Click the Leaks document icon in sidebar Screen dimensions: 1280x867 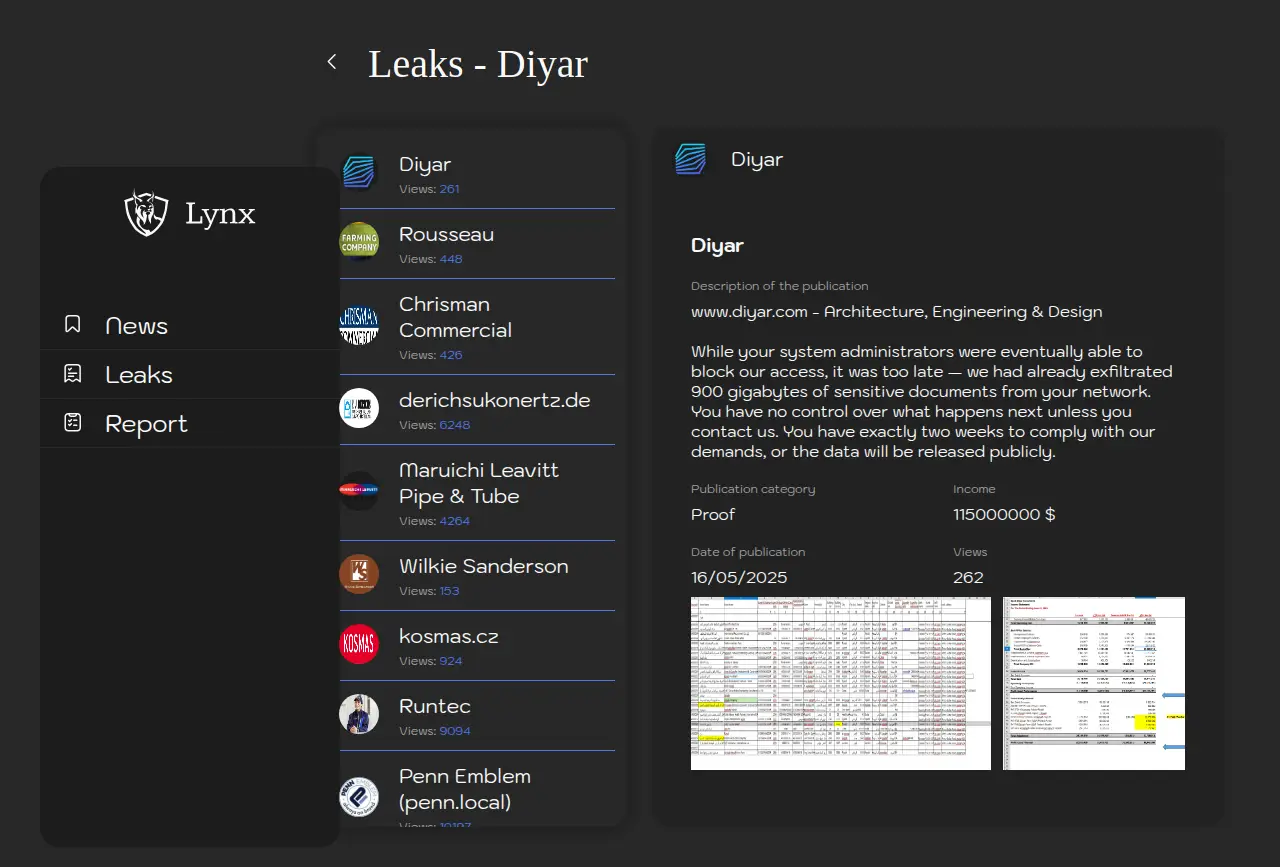[x=72, y=373]
